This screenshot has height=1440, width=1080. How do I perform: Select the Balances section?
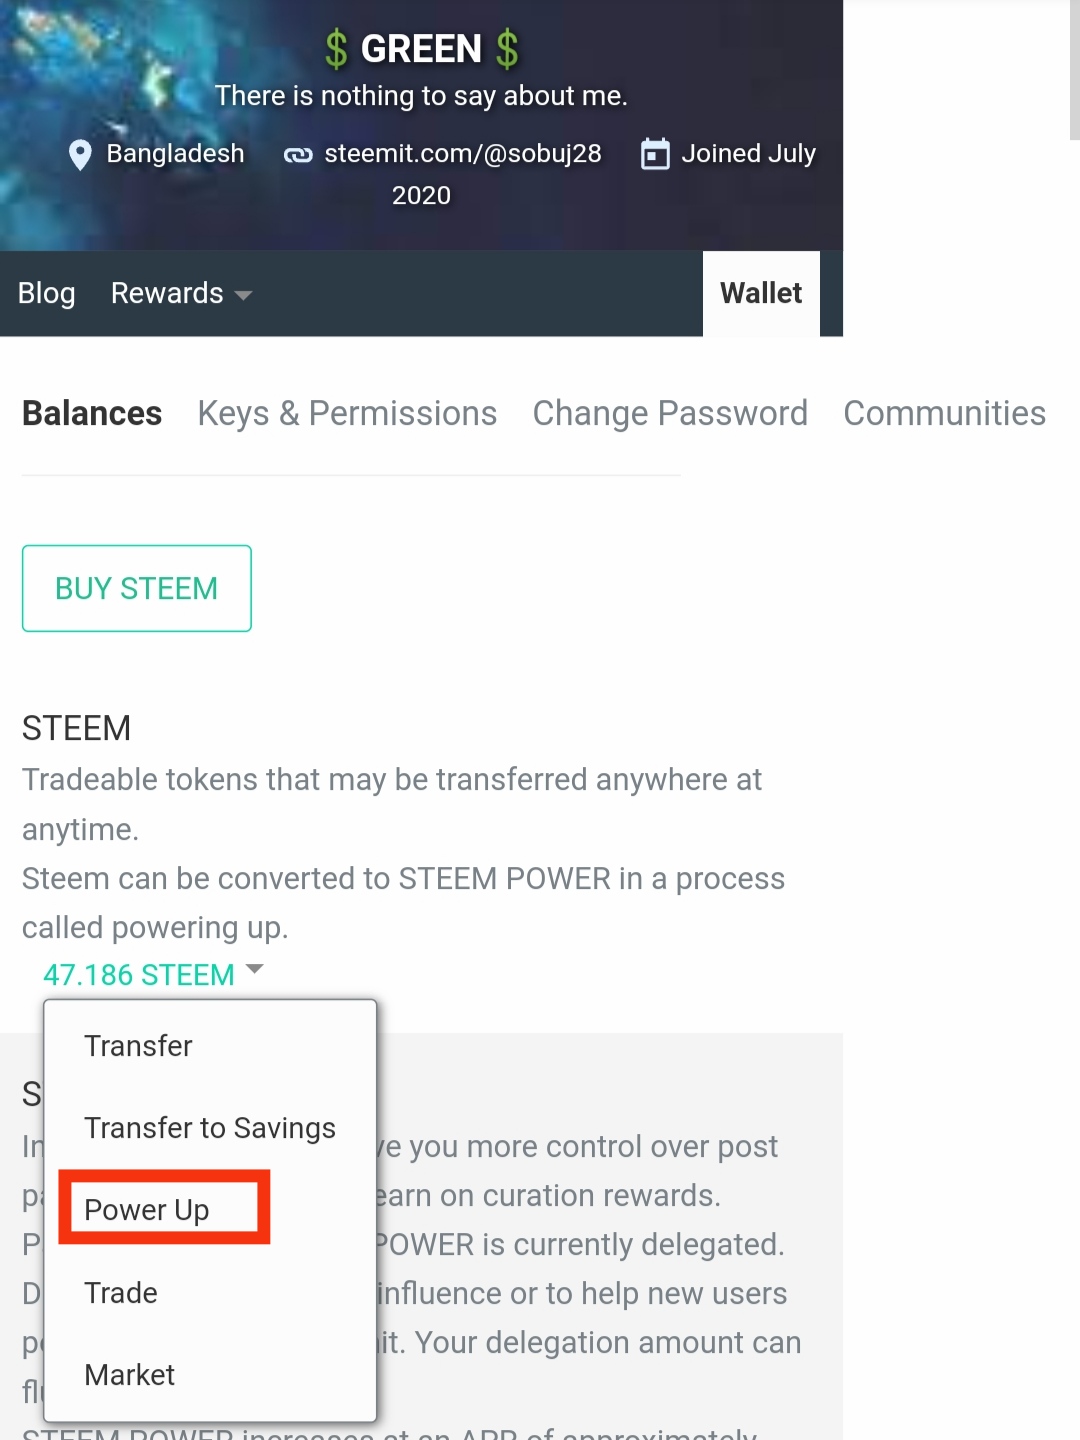point(92,413)
